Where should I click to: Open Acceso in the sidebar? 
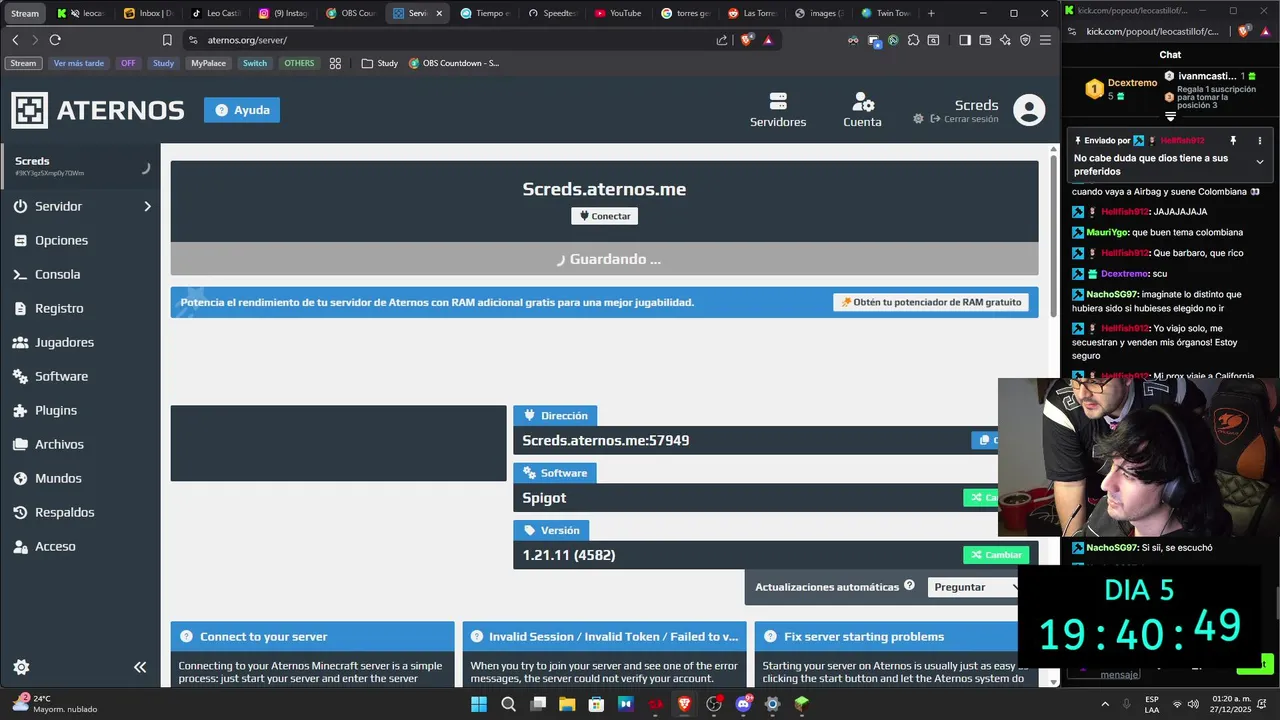[x=55, y=546]
